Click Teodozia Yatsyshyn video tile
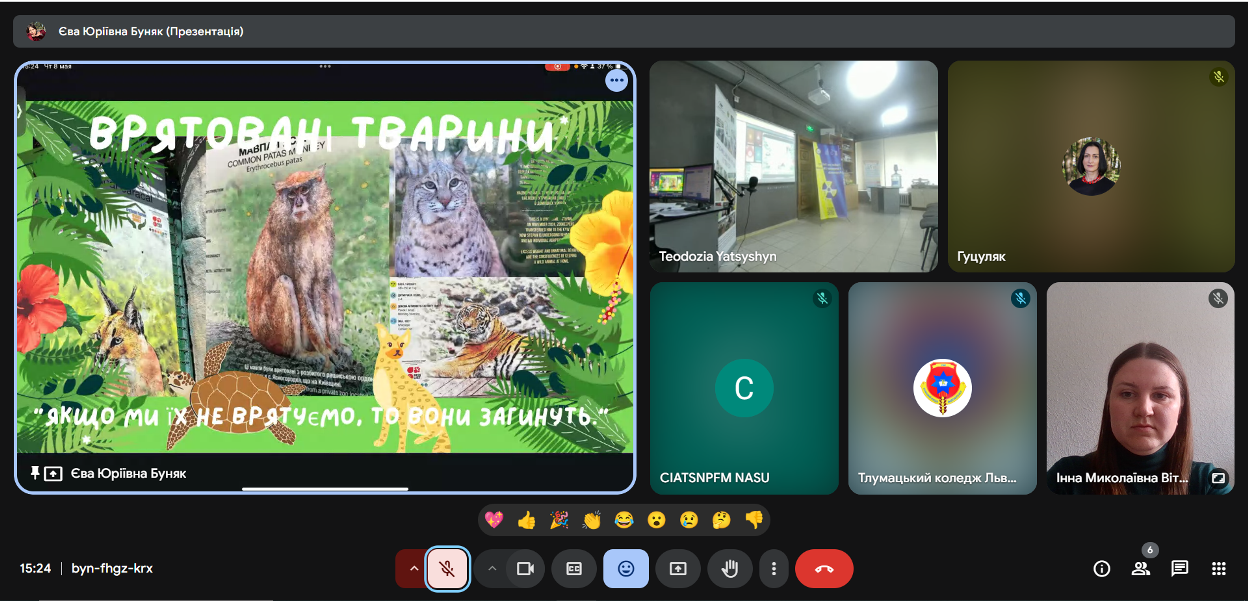 [793, 166]
